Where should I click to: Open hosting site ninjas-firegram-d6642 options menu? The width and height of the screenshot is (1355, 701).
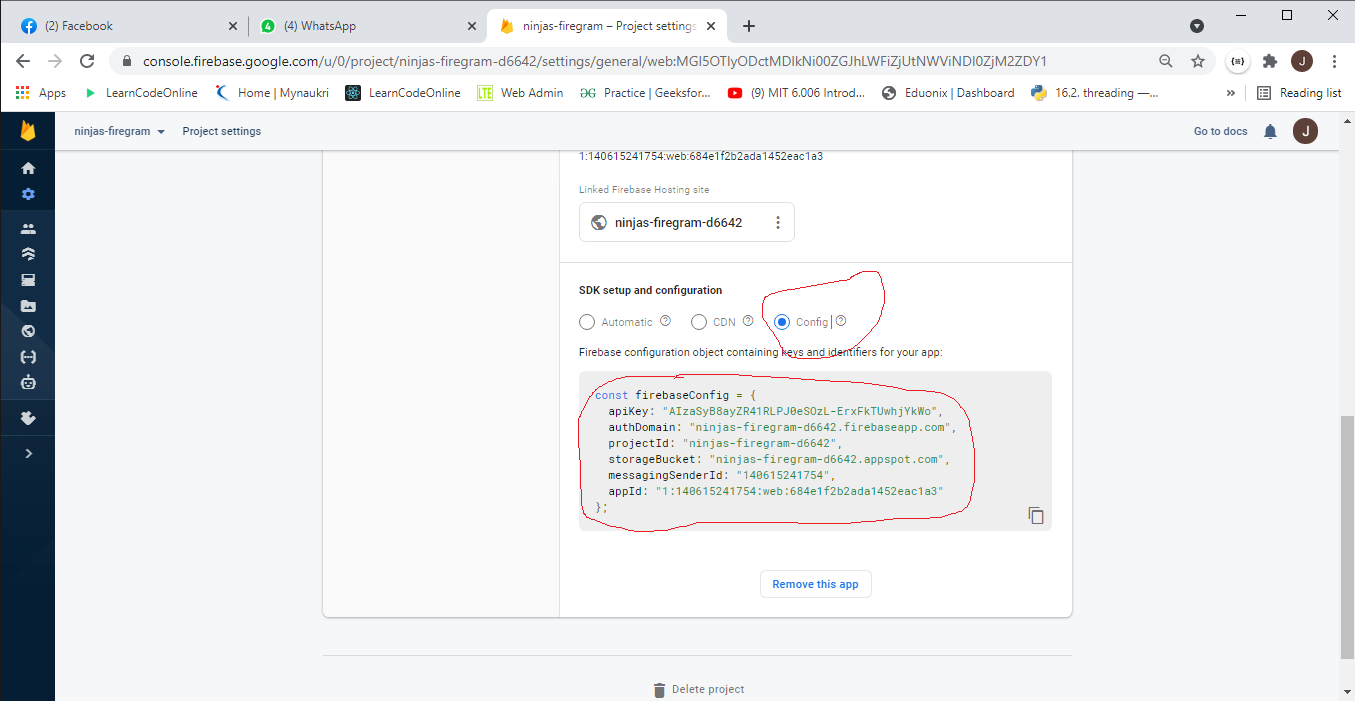pyautogui.click(x=778, y=223)
